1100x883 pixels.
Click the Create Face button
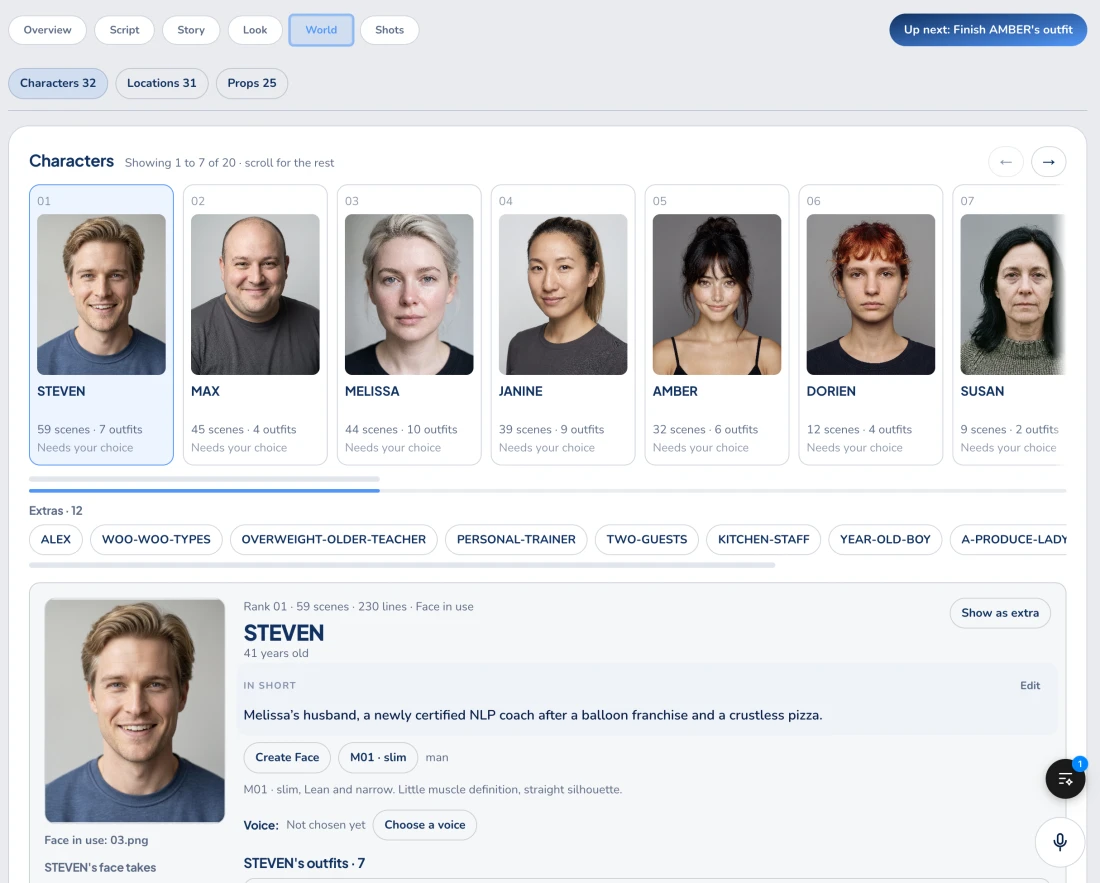[x=287, y=757]
